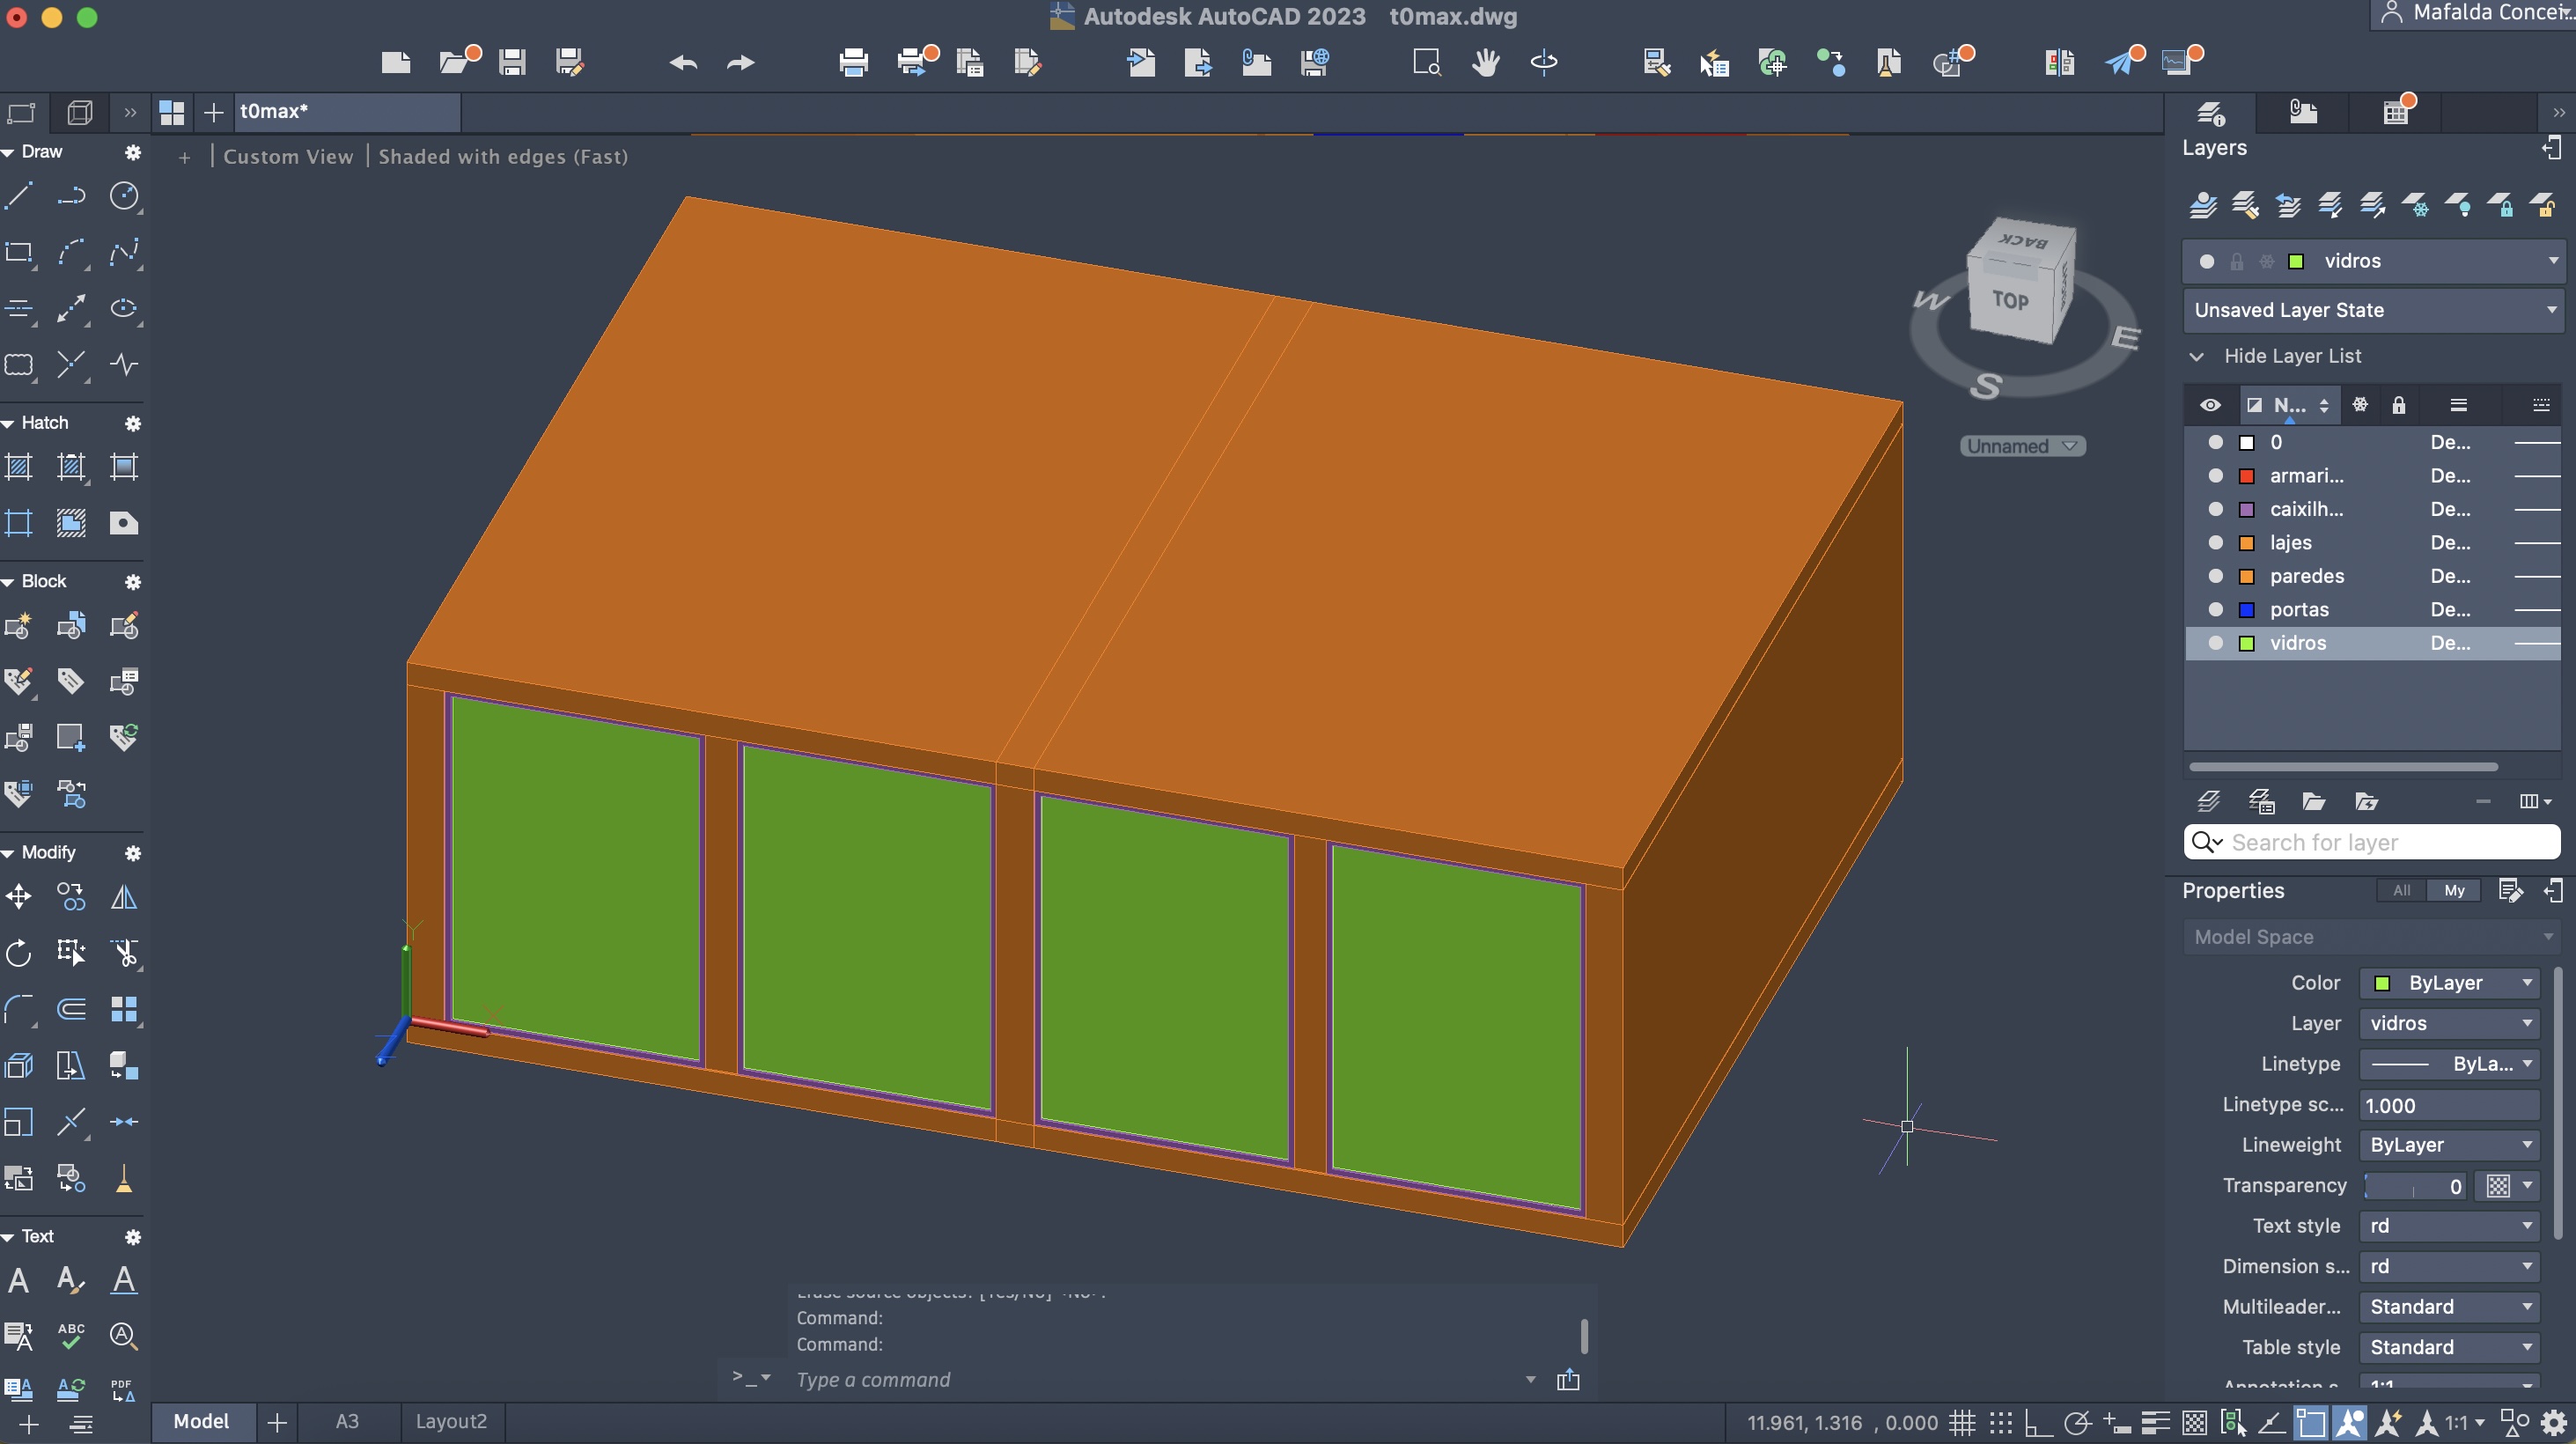Click the Plot printer icon

coord(853,63)
